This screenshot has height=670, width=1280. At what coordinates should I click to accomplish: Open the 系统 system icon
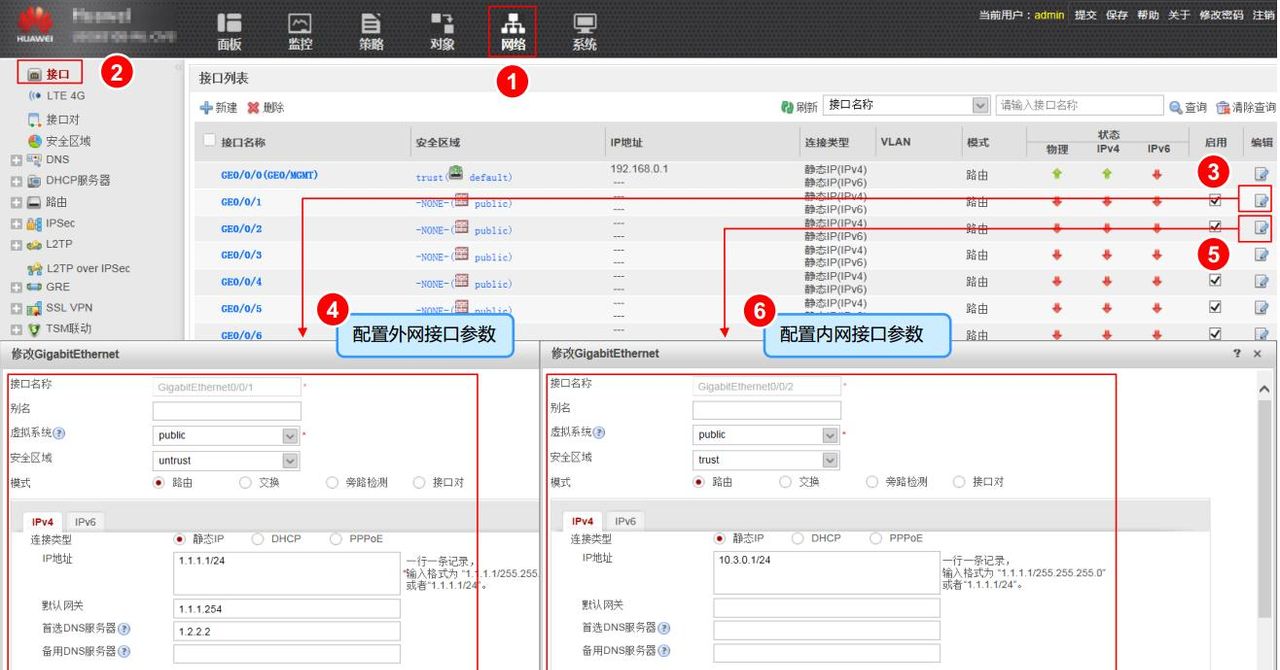click(x=583, y=30)
